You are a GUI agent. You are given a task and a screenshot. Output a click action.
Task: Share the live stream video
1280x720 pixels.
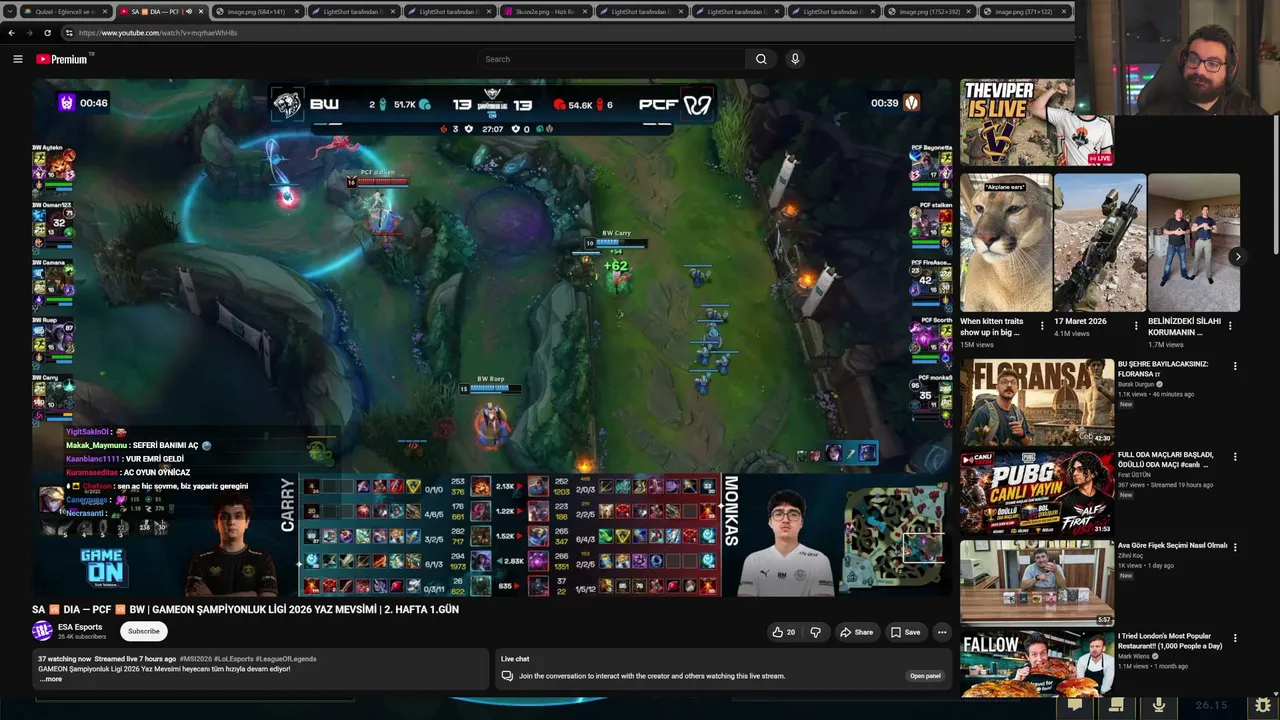pyautogui.click(x=856, y=632)
